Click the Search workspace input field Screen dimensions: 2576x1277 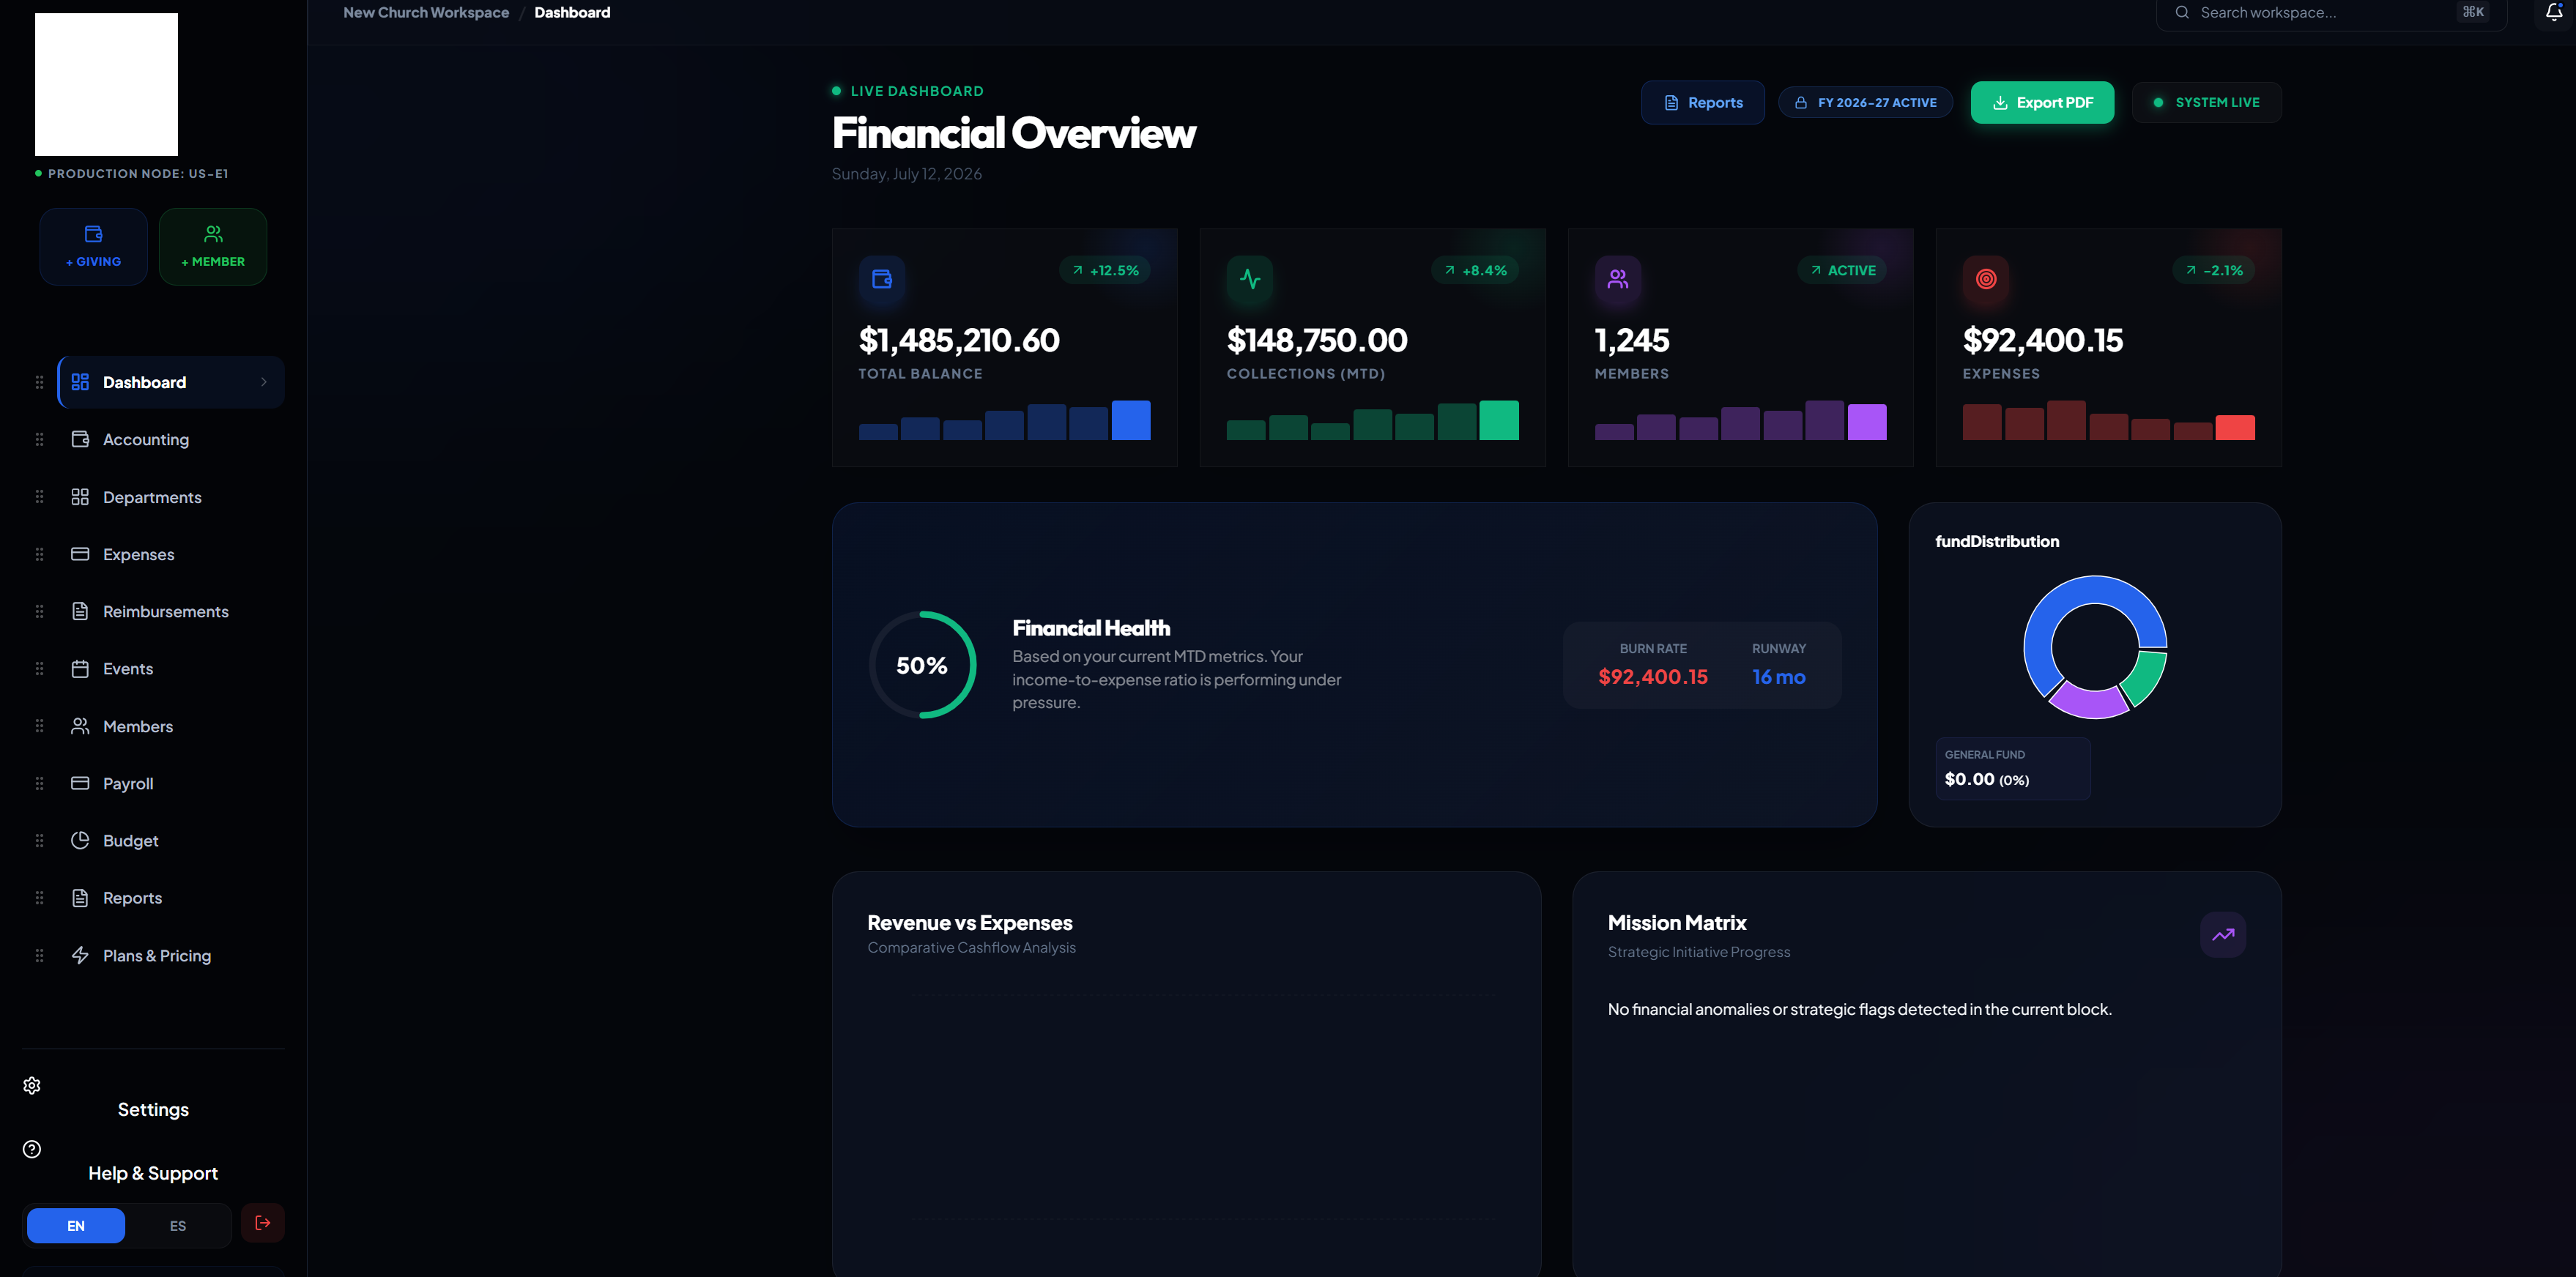coord(2331,12)
